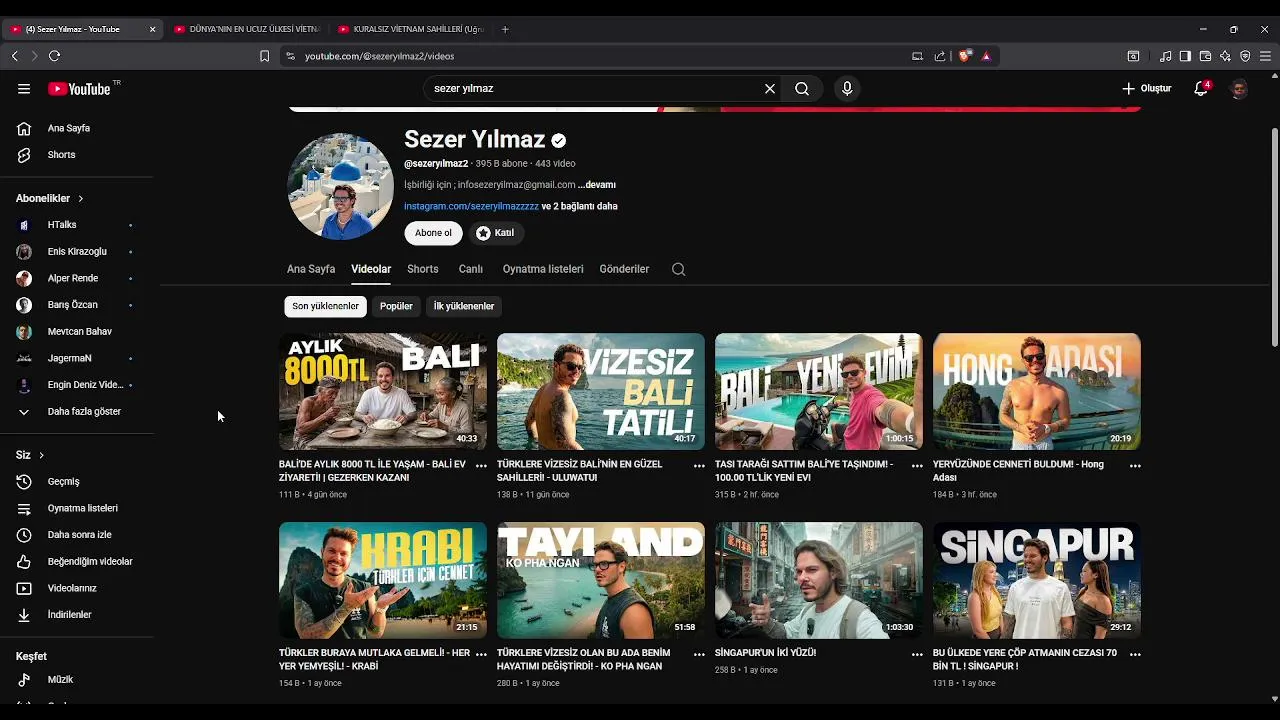
Task: Show ve 2 bağlantı daha links
Action: (579, 206)
